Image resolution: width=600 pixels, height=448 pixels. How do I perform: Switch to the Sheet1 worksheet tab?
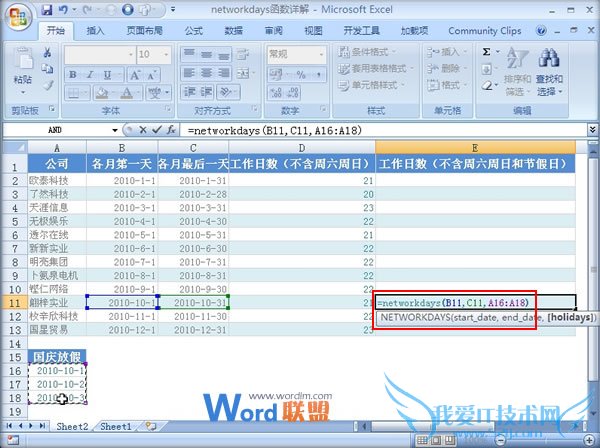click(116, 426)
